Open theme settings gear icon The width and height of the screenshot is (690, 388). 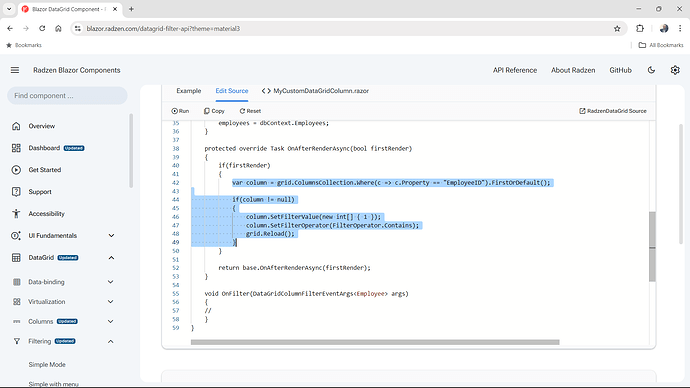point(675,70)
